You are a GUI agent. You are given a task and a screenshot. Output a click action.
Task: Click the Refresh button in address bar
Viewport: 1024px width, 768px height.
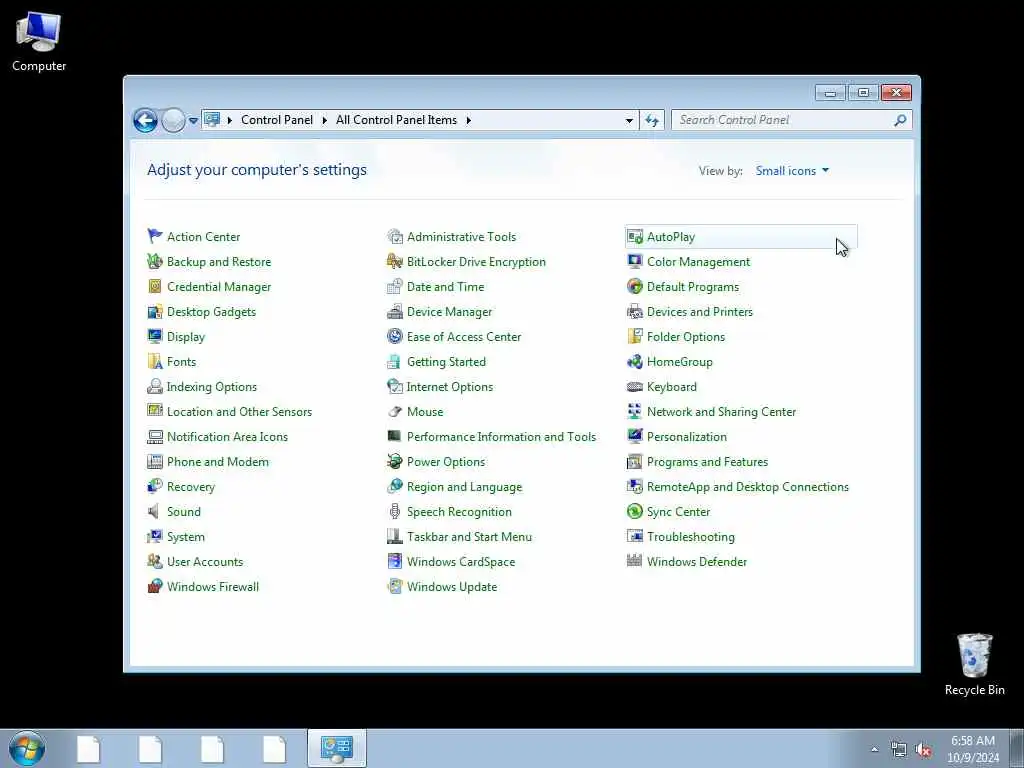(x=652, y=120)
